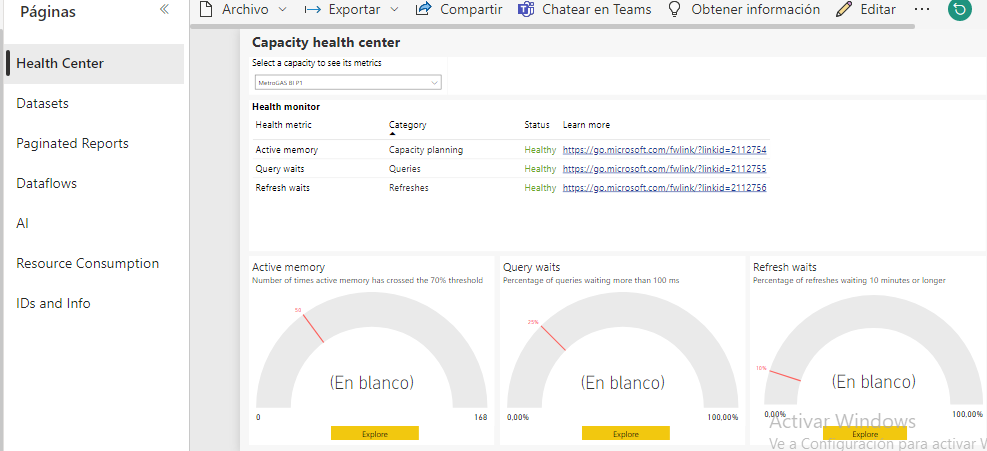The height and width of the screenshot is (451, 987).
Task: Navigate to IDs and Info page
Action: coord(54,304)
